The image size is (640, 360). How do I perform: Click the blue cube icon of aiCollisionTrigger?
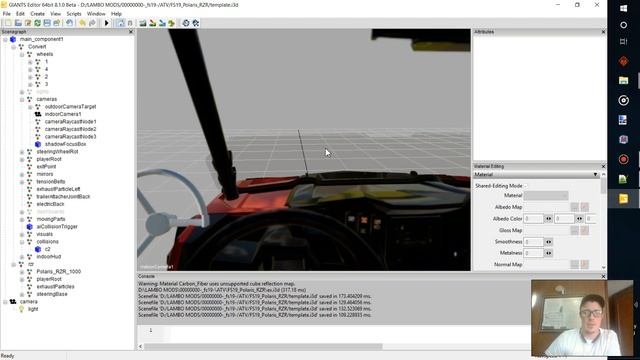(x=29, y=227)
